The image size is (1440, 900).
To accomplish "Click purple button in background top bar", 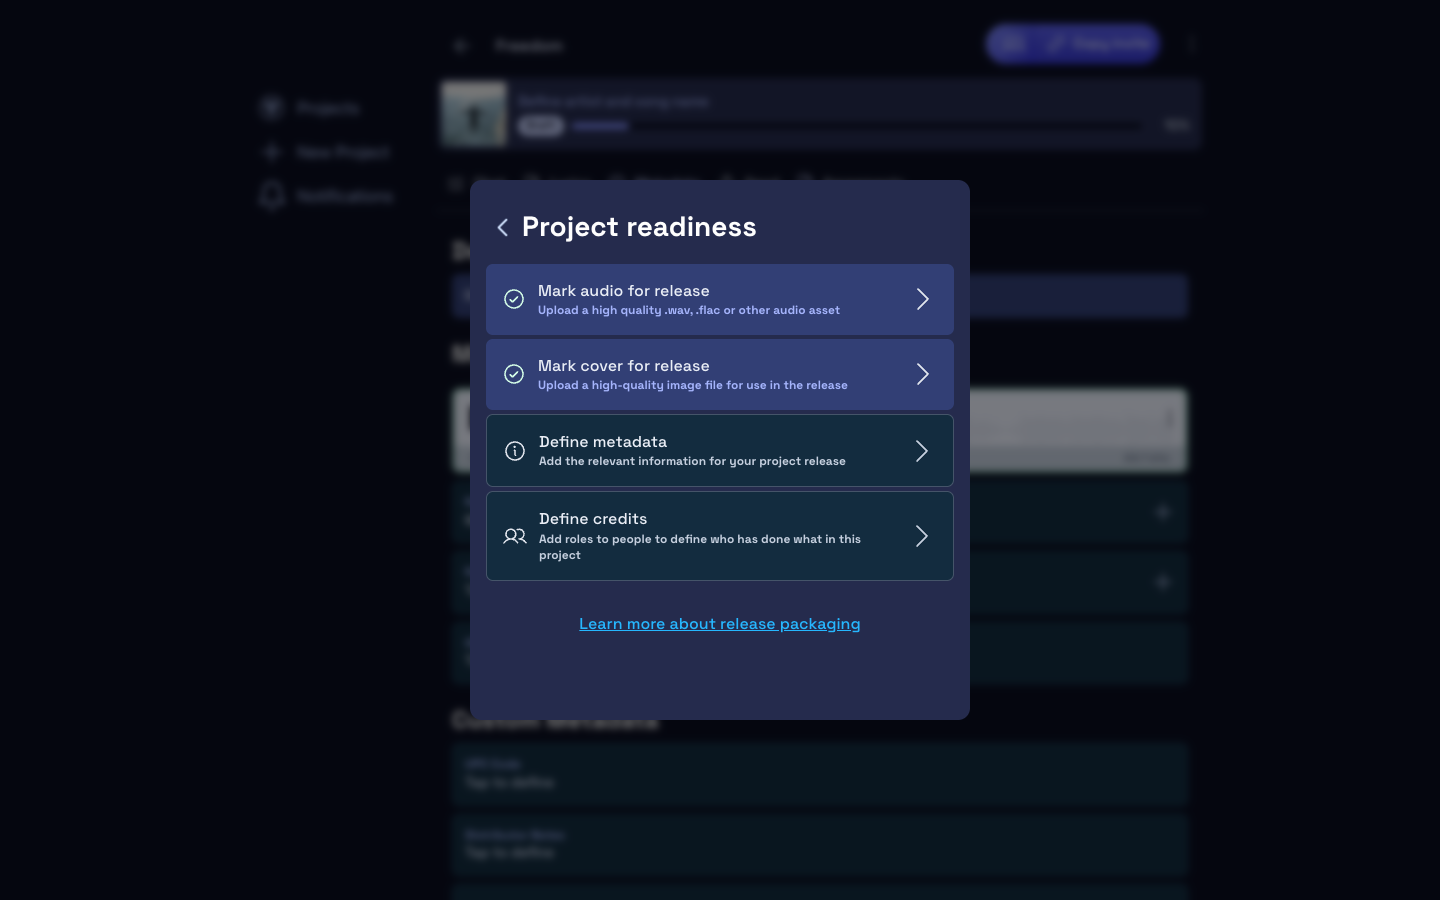I will [x=1072, y=44].
